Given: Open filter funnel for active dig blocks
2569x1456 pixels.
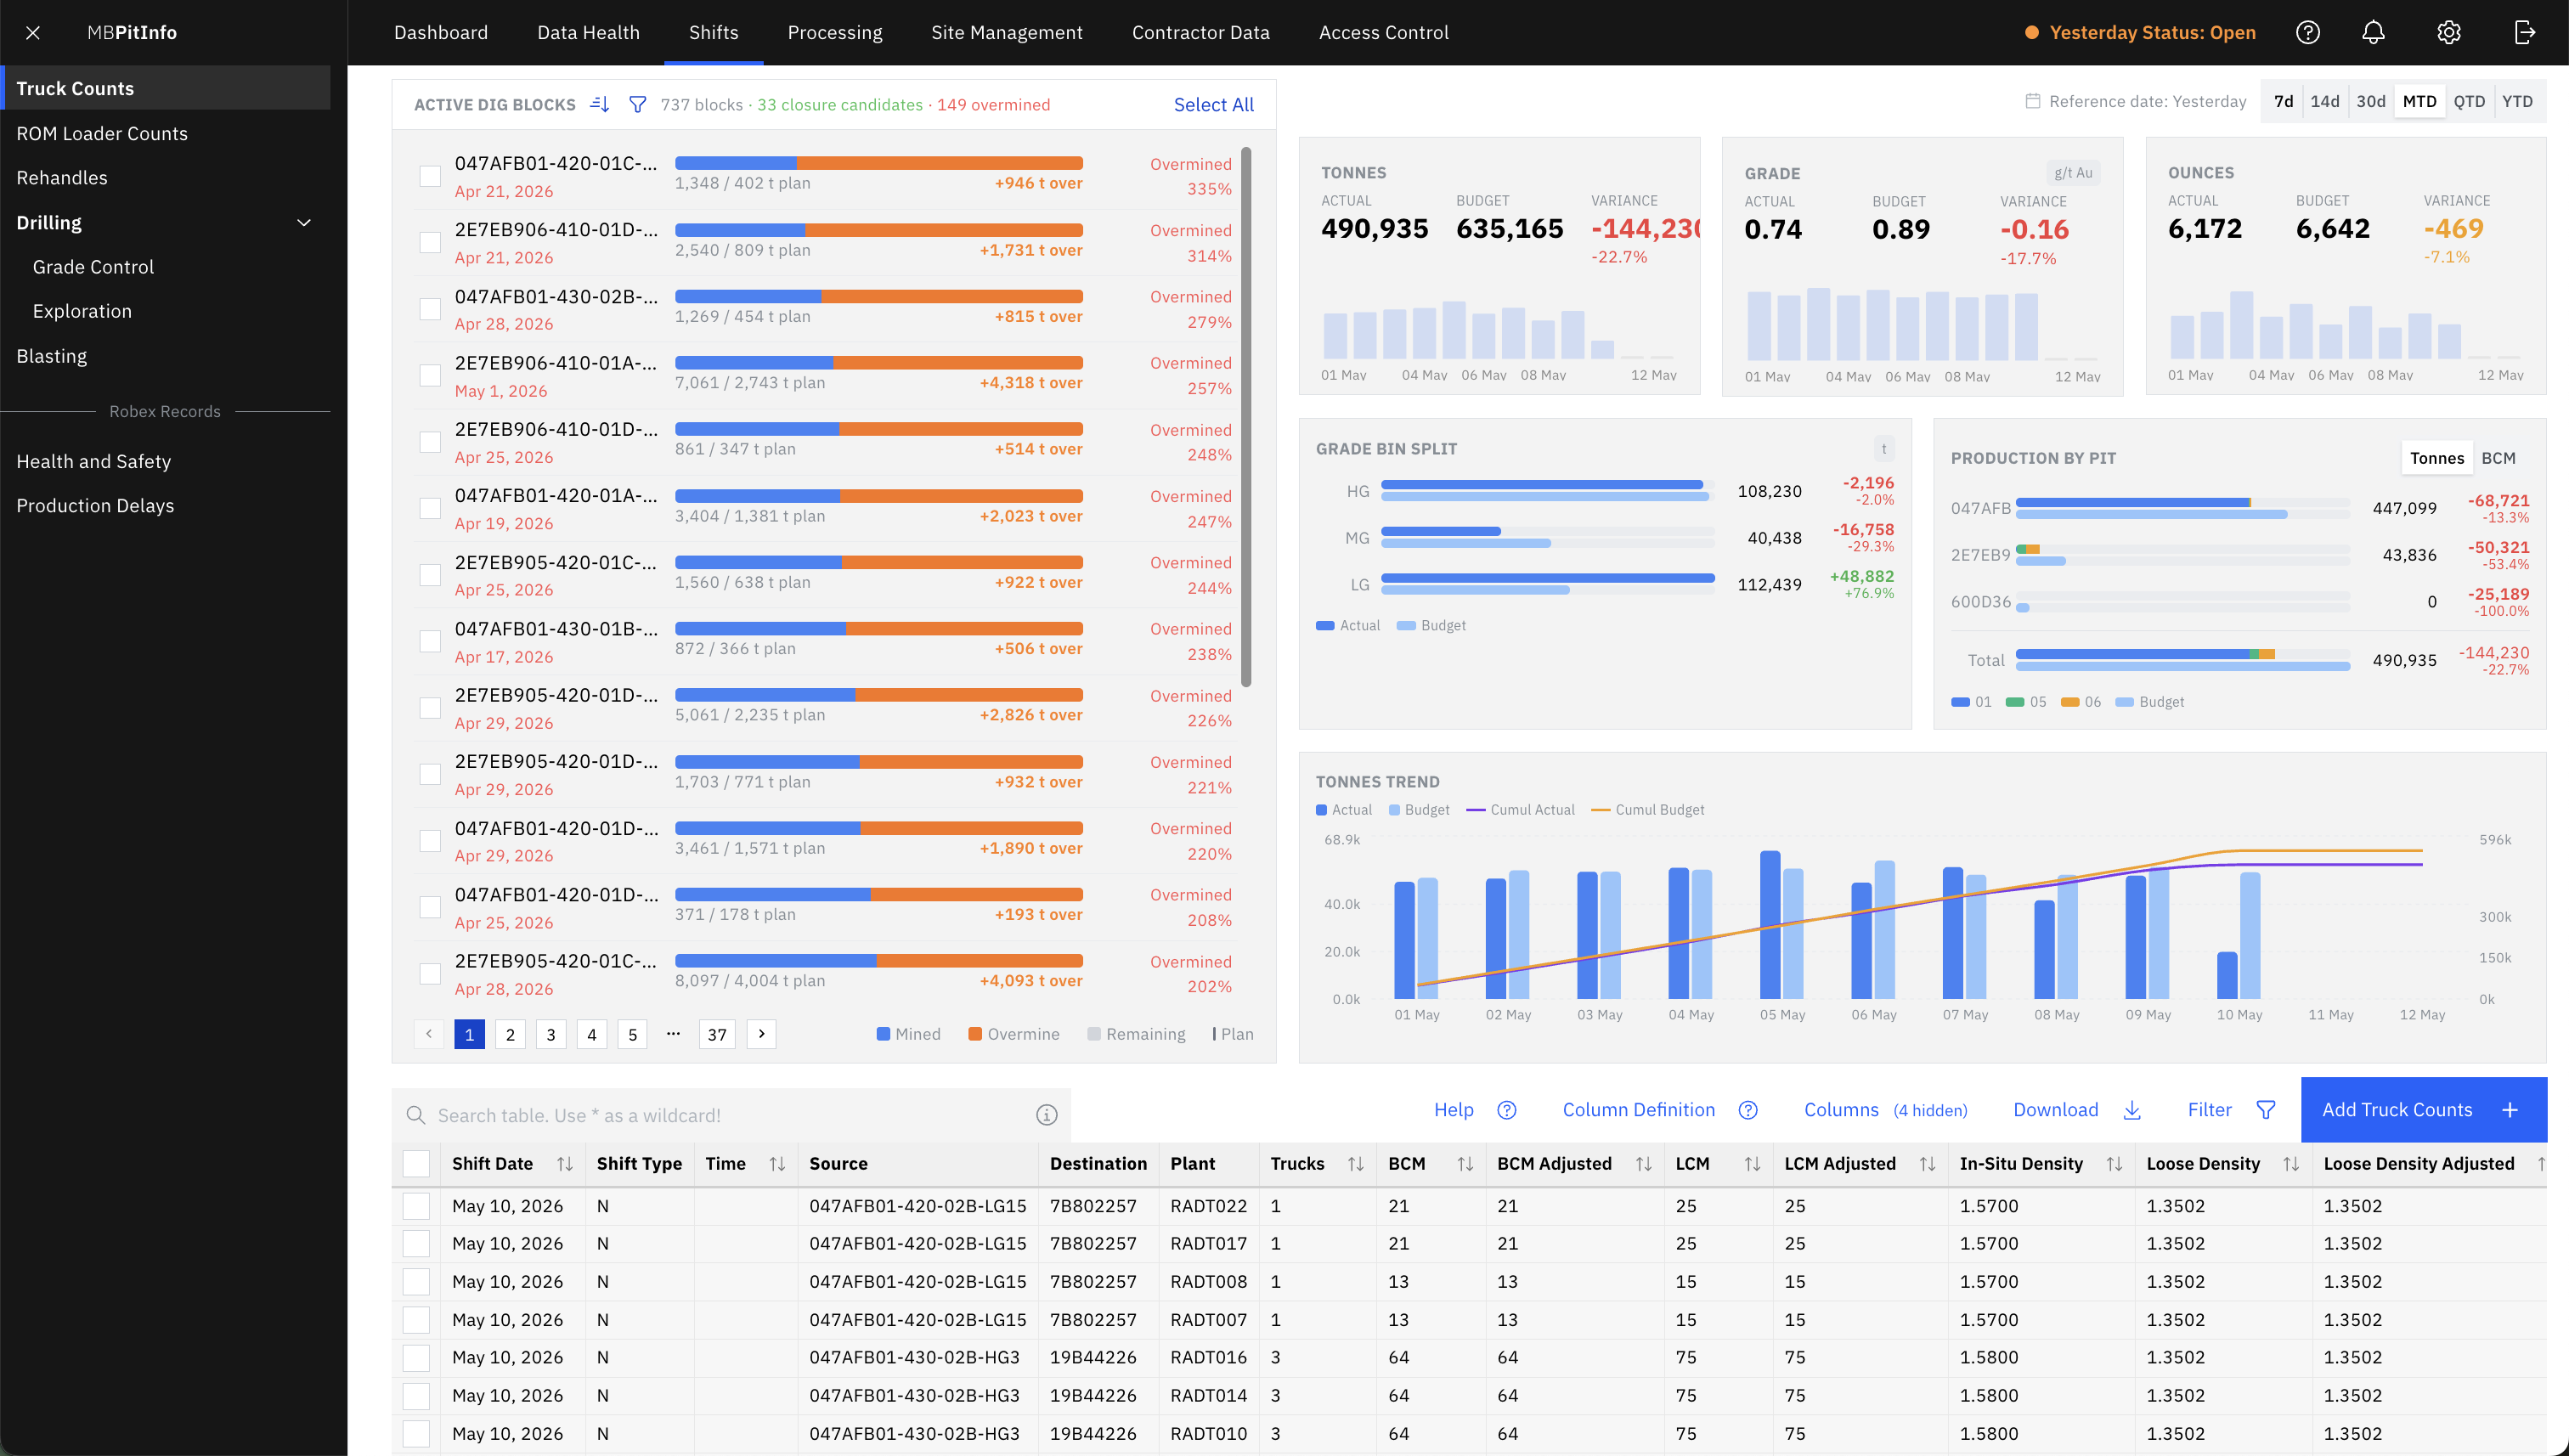Looking at the screenshot, I should 637,104.
